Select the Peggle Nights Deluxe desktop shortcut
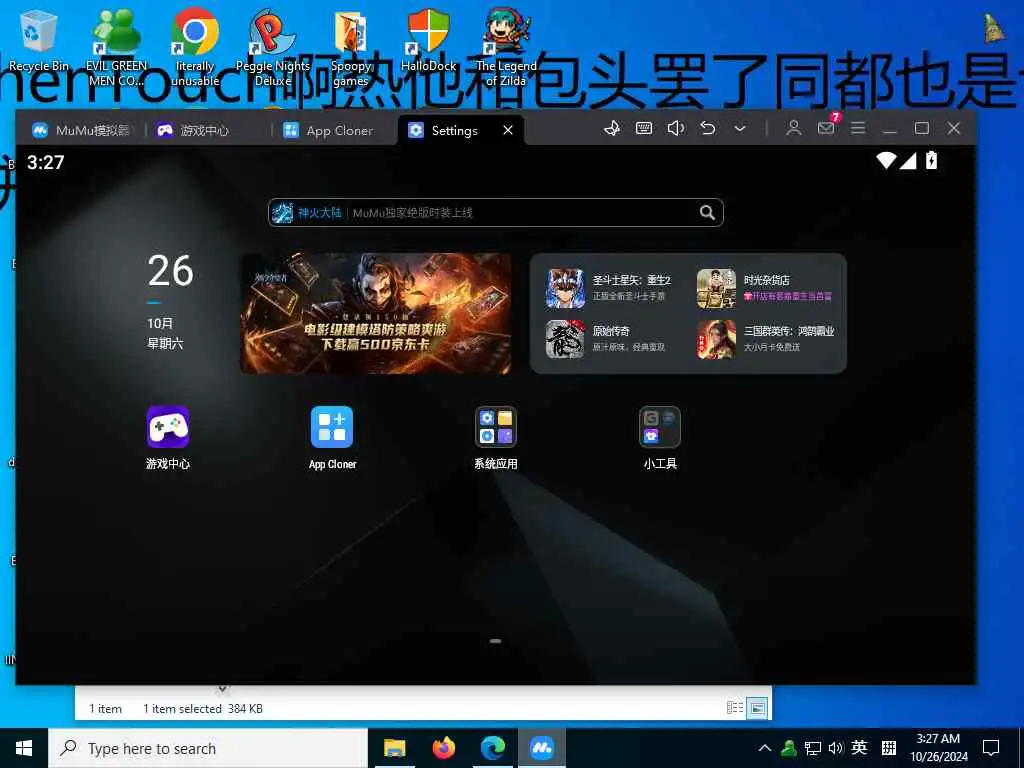The image size is (1024, 768). pos(273,47)
